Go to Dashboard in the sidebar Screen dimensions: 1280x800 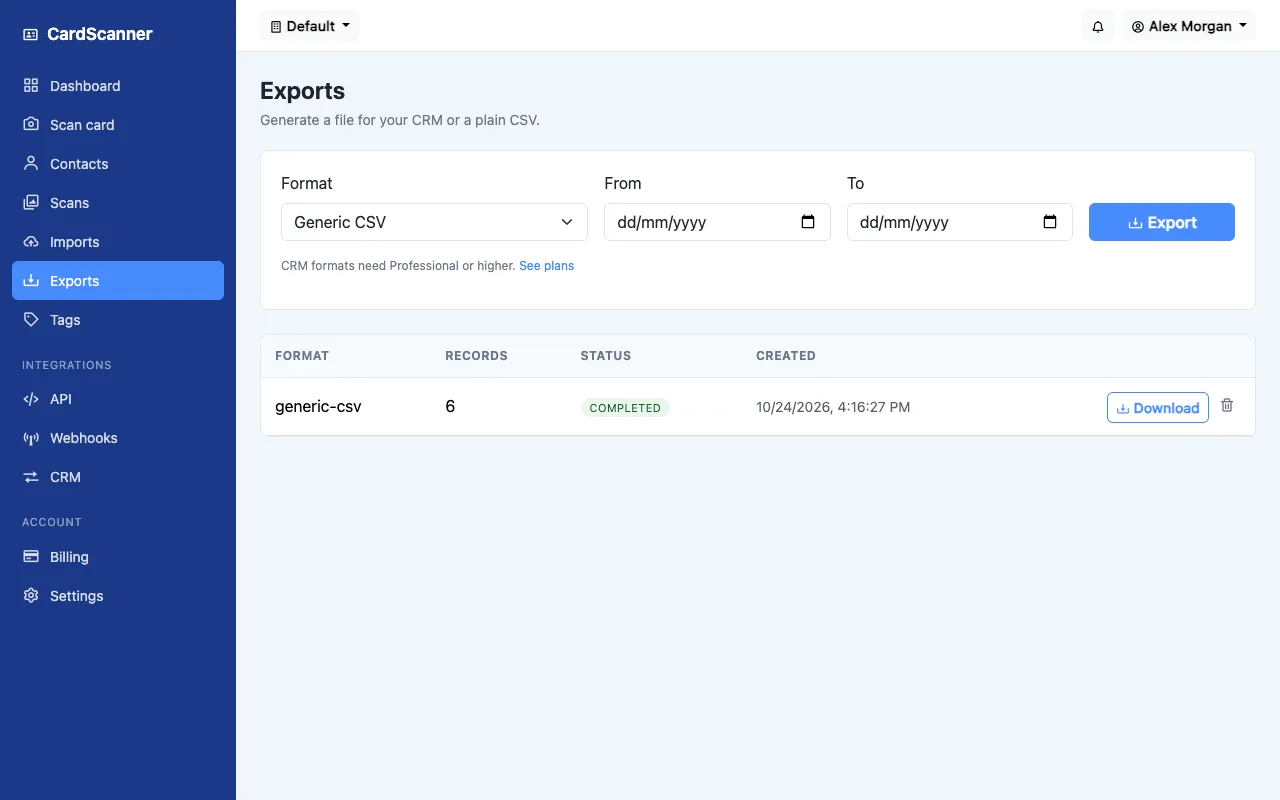click(x=118, y=86)
